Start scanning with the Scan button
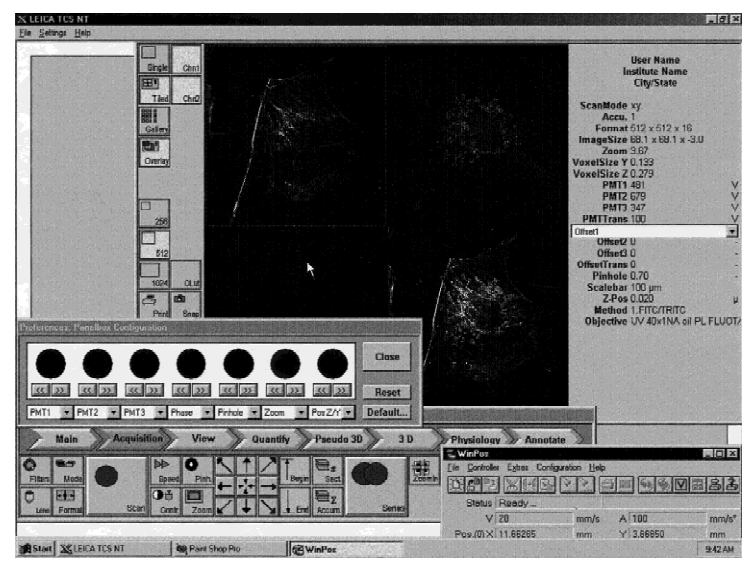756x570 pixels. click(x=114, y=485)
